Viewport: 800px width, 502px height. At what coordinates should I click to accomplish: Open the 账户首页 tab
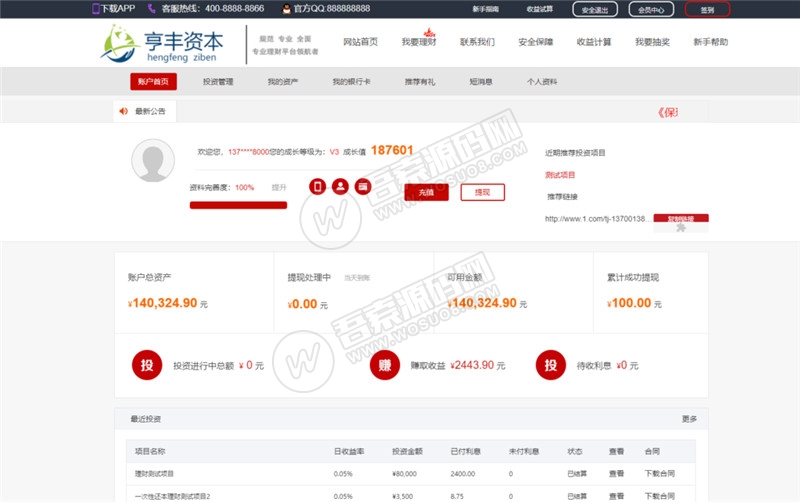tap(153, 81)
